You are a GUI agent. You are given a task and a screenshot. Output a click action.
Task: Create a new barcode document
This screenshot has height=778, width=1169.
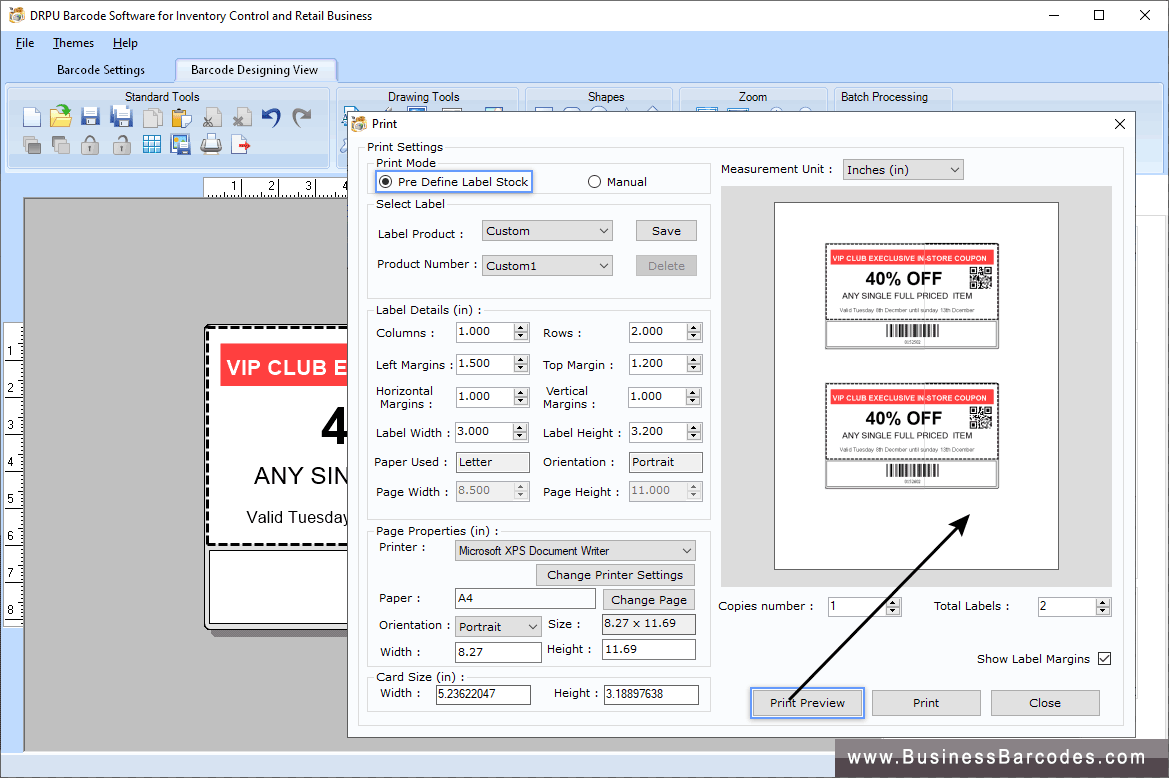tap(32, 117)
